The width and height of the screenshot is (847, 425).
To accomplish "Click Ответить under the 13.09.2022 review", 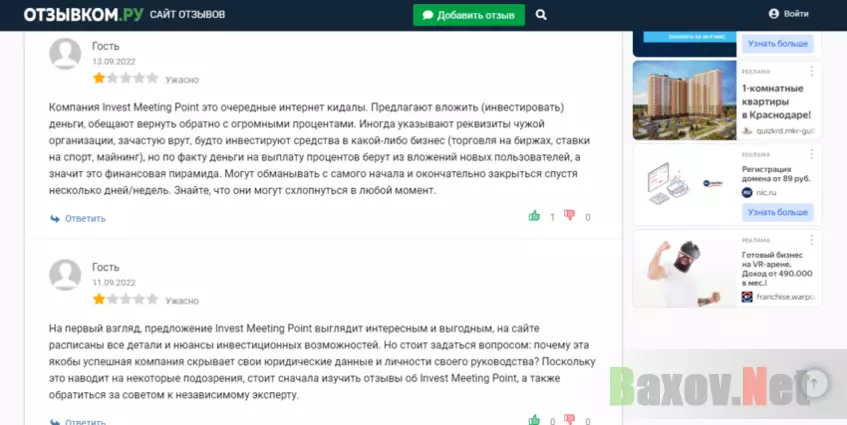I will coord(85,219).
